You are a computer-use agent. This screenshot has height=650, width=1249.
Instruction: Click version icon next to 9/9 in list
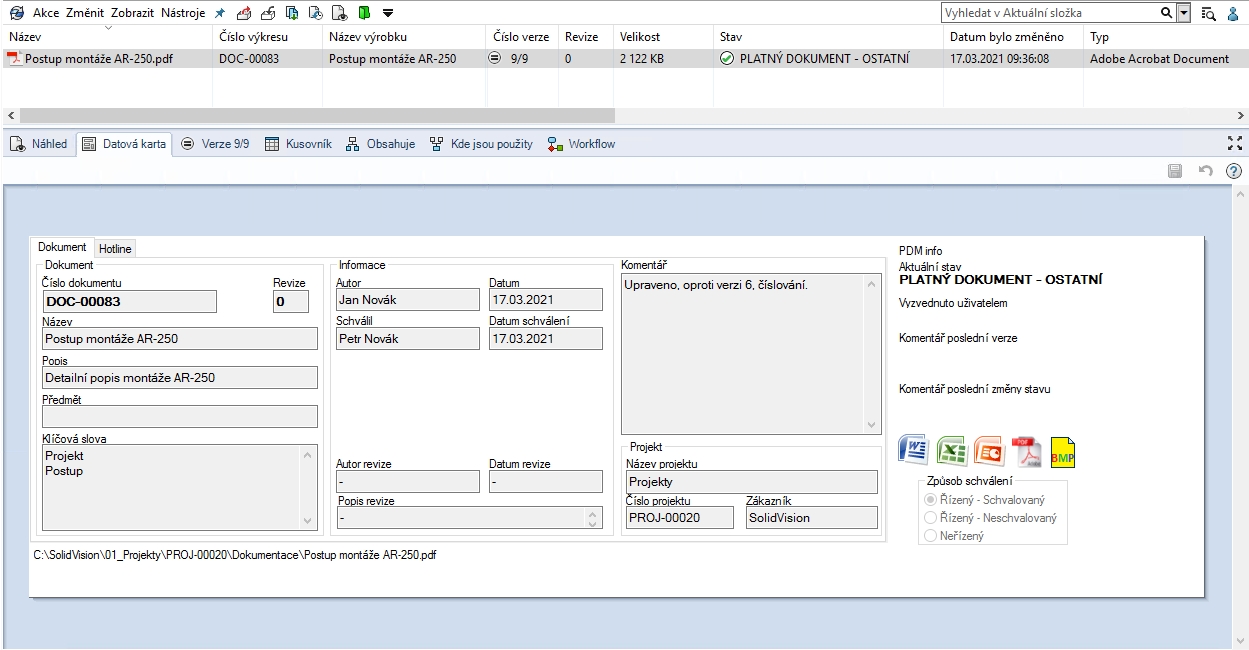coord(494,59)
